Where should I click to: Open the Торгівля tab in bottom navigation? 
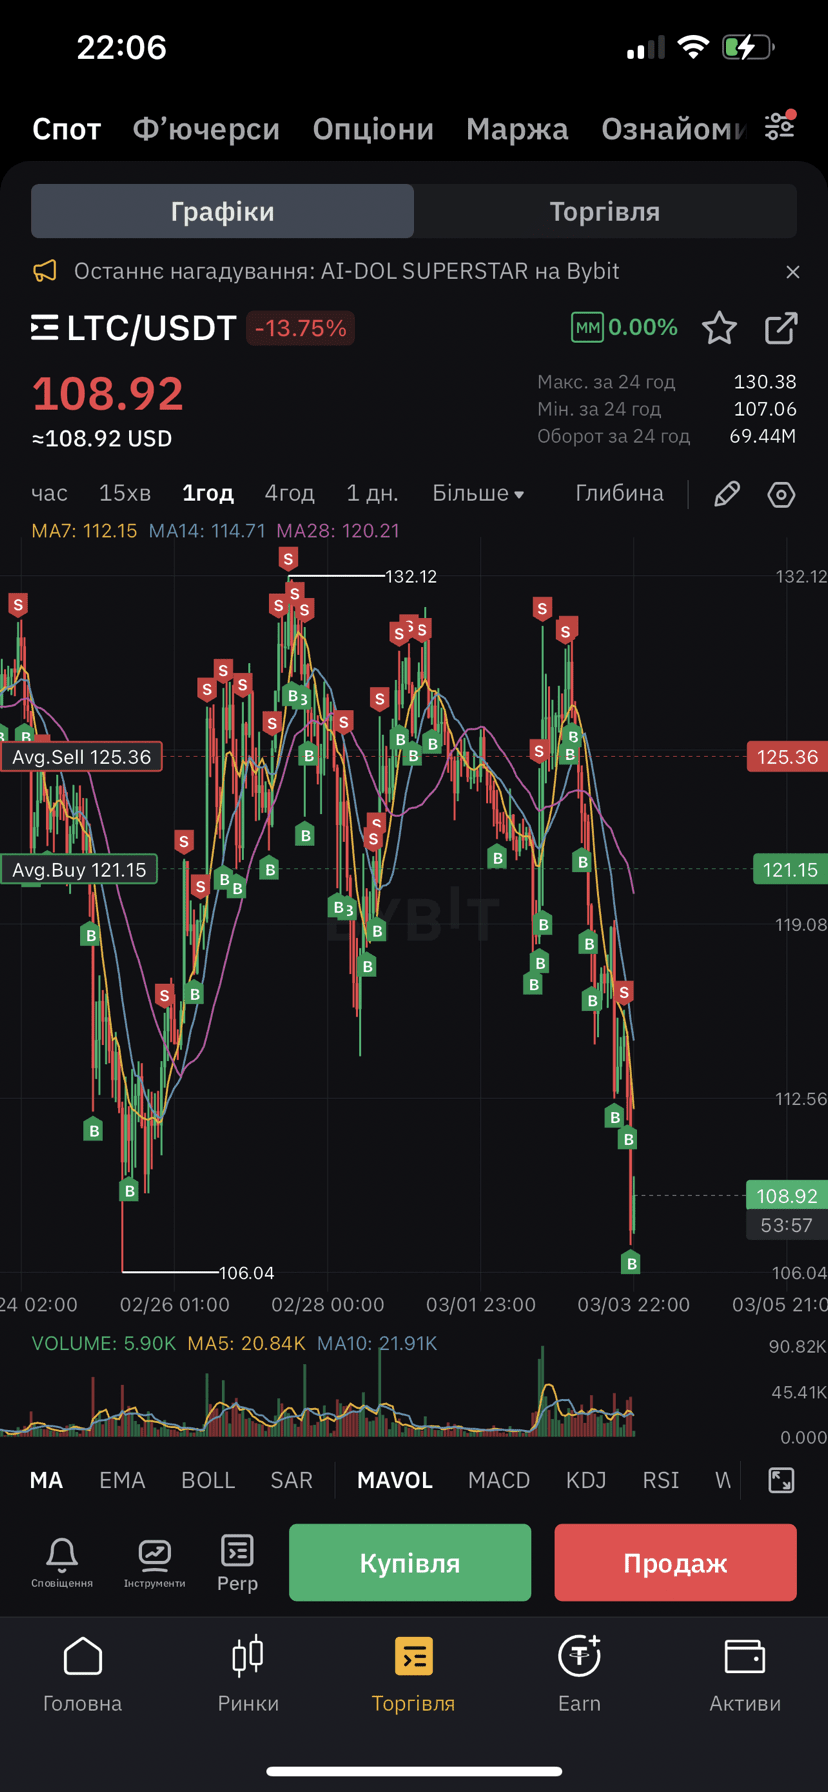[x=413, y=1675]
